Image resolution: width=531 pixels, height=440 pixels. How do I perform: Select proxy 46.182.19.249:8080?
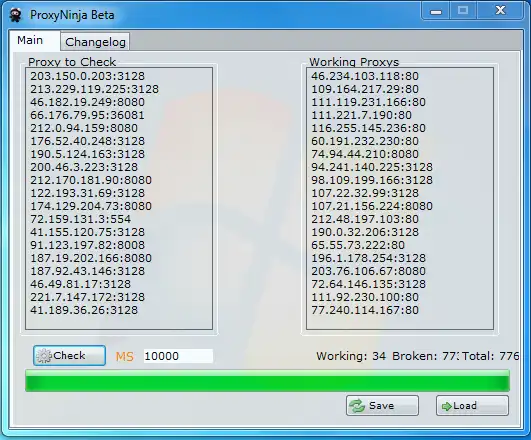click(87, 102)
